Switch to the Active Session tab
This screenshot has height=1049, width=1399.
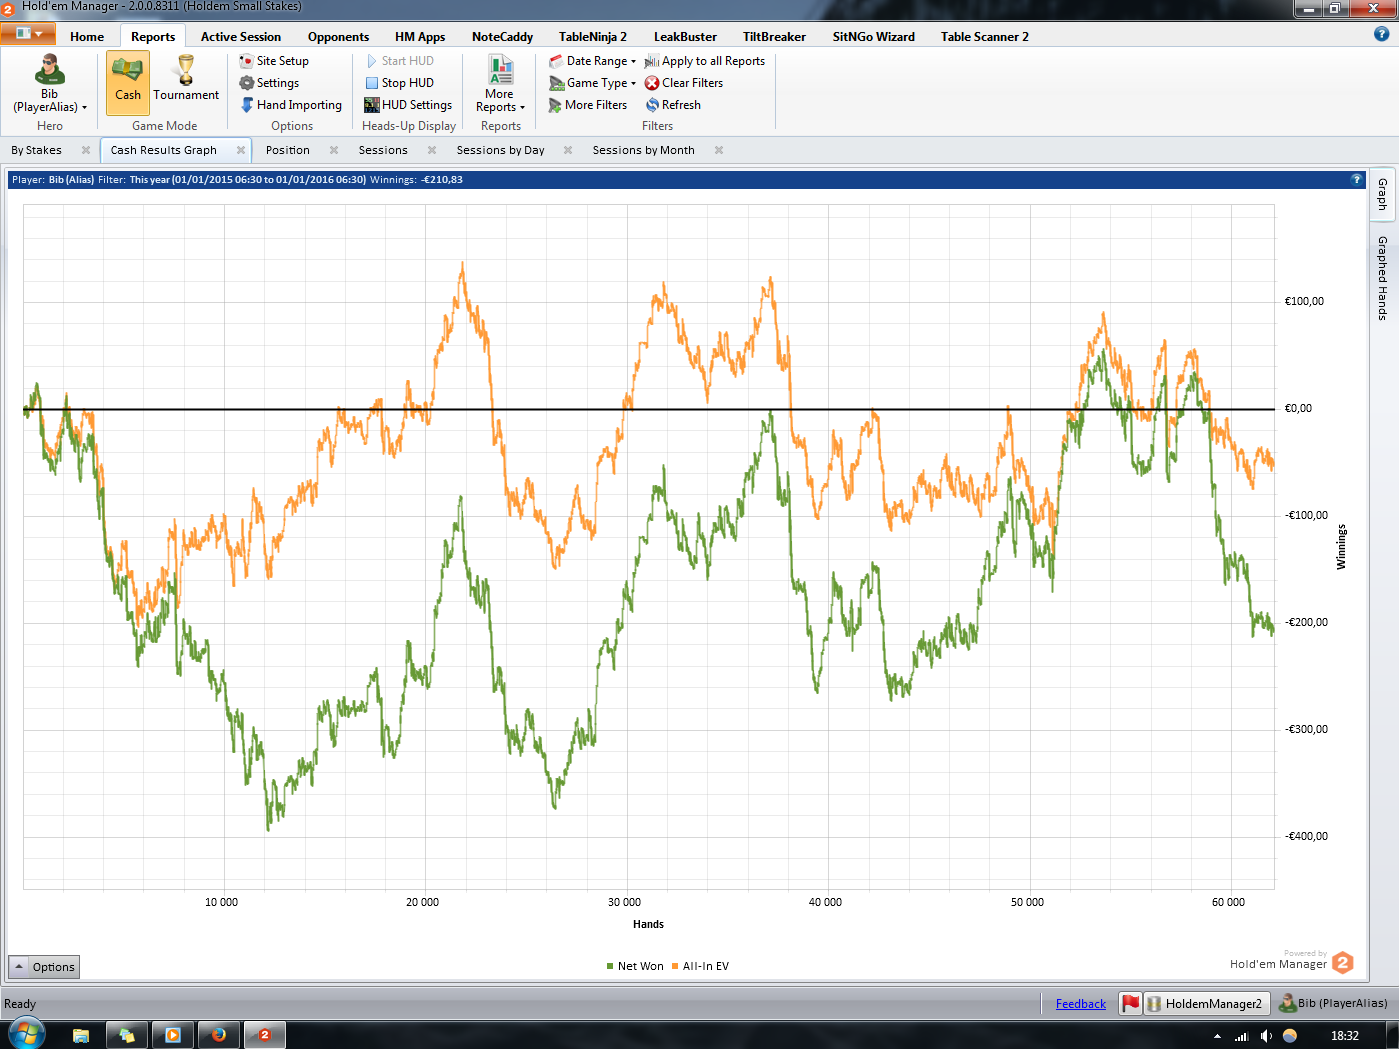pyautogui.click(x=241, y=37)
